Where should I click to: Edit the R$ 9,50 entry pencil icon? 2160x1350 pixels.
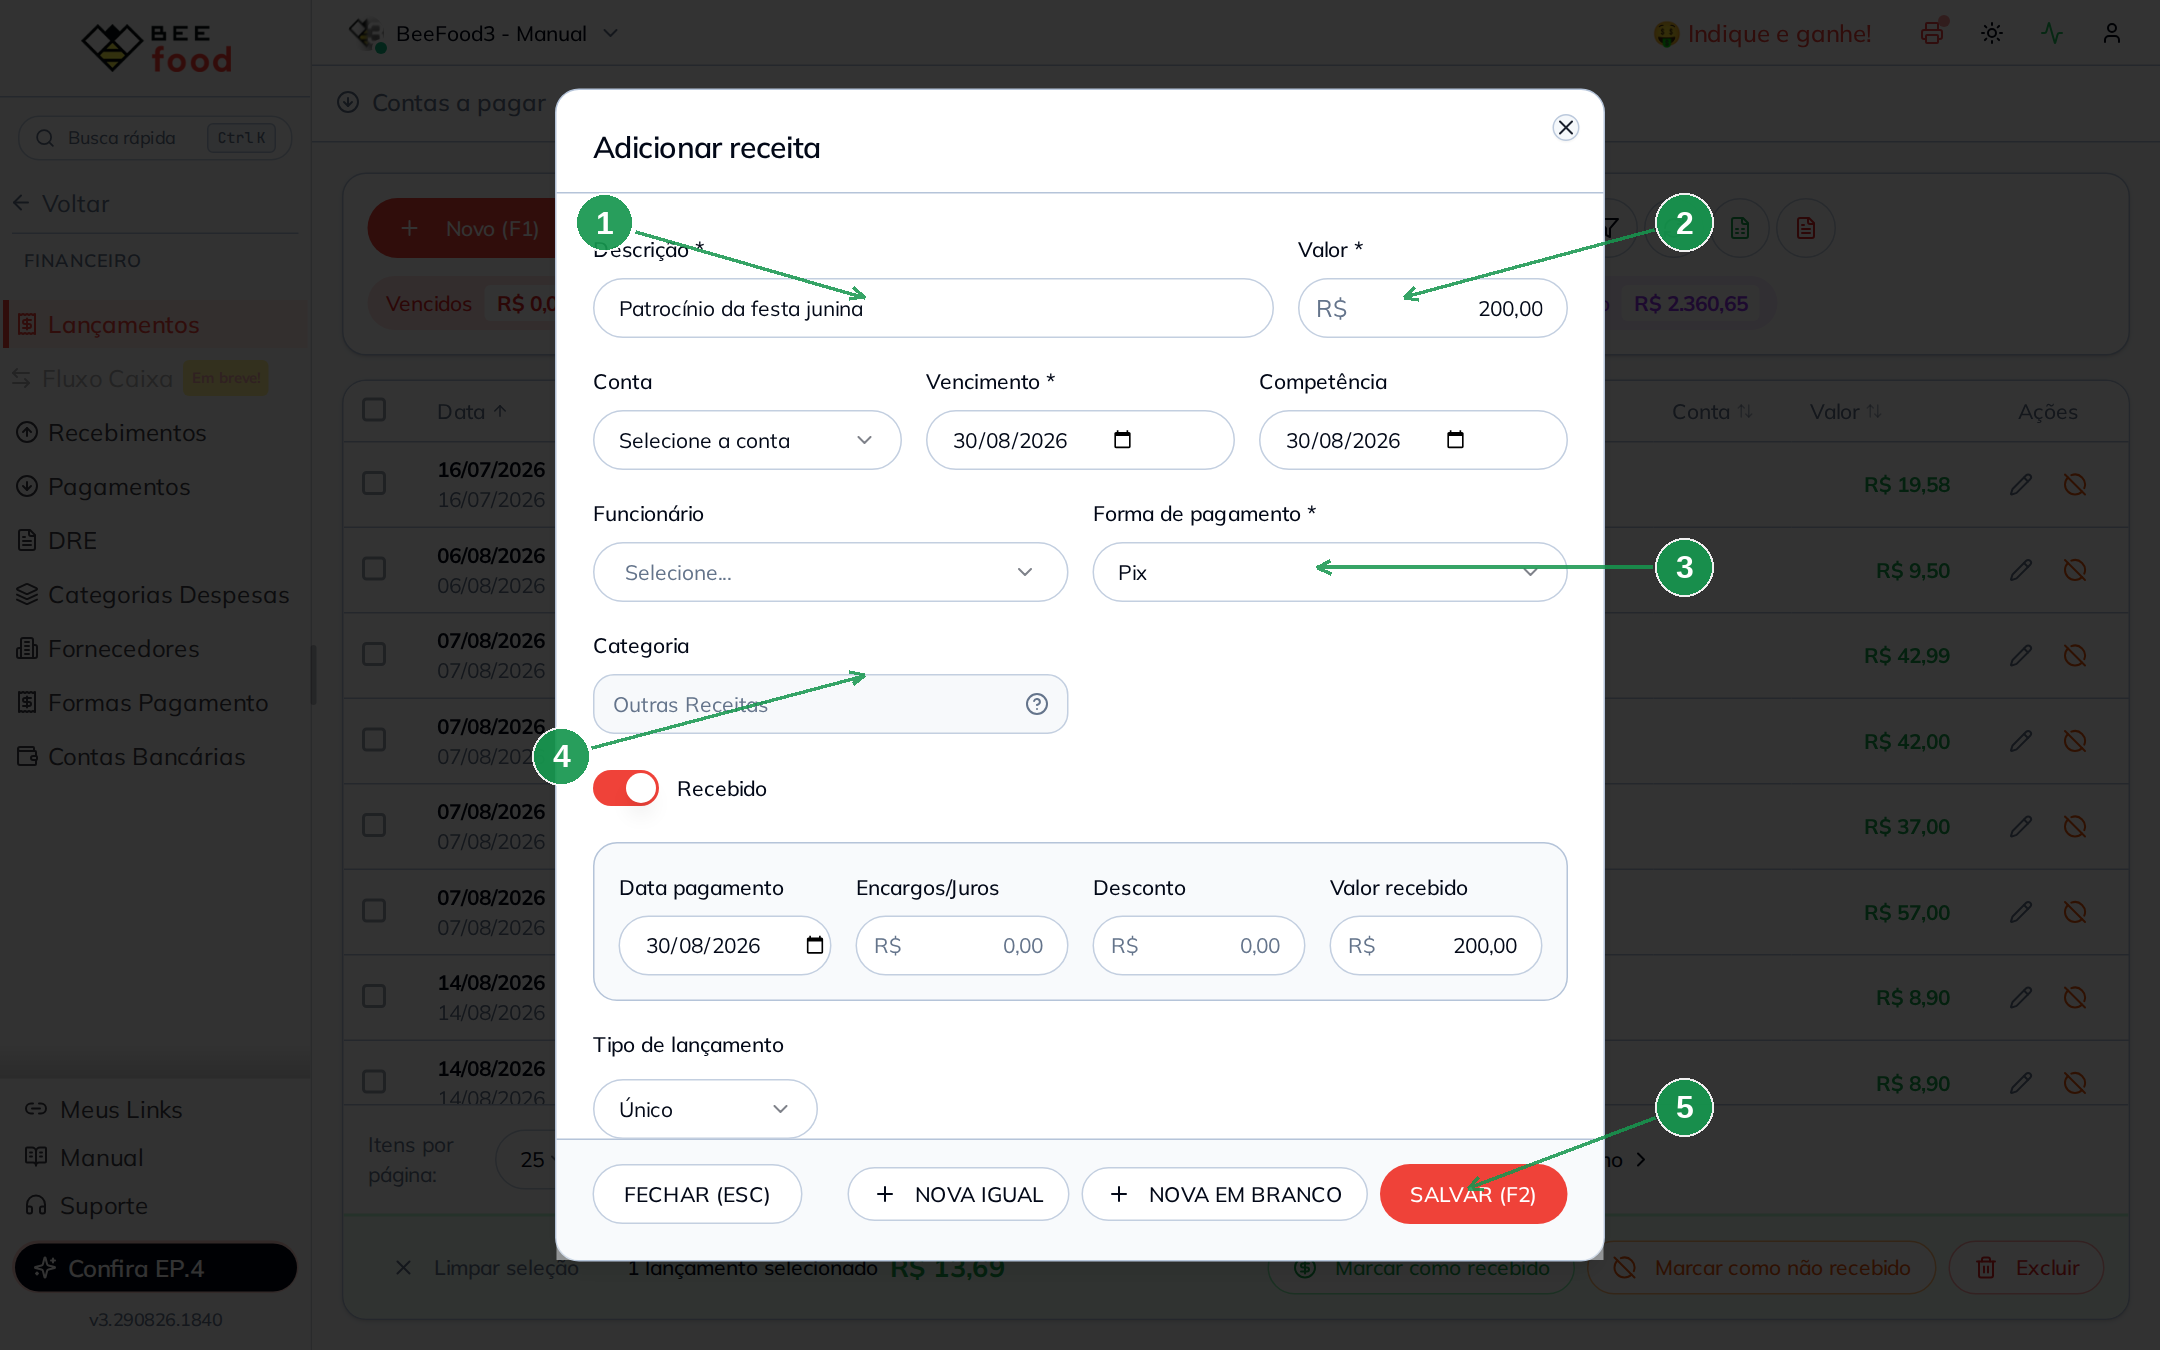click(2021, 570)
